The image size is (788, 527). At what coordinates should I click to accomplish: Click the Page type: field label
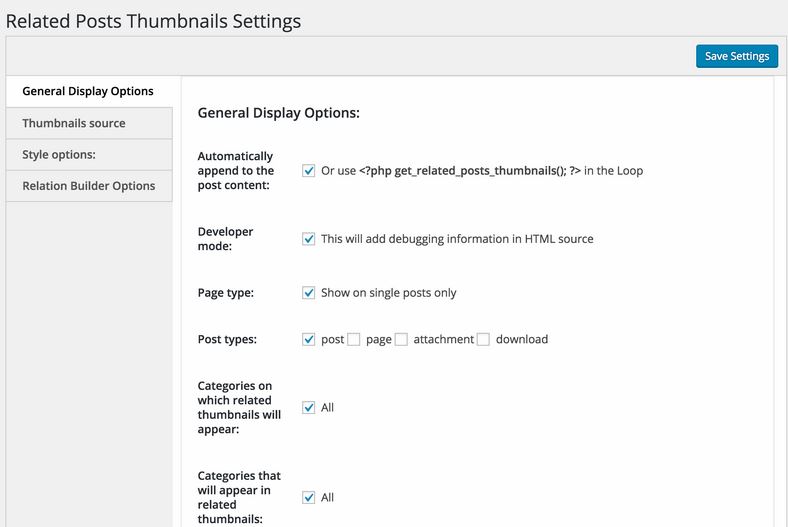point(226,293)
